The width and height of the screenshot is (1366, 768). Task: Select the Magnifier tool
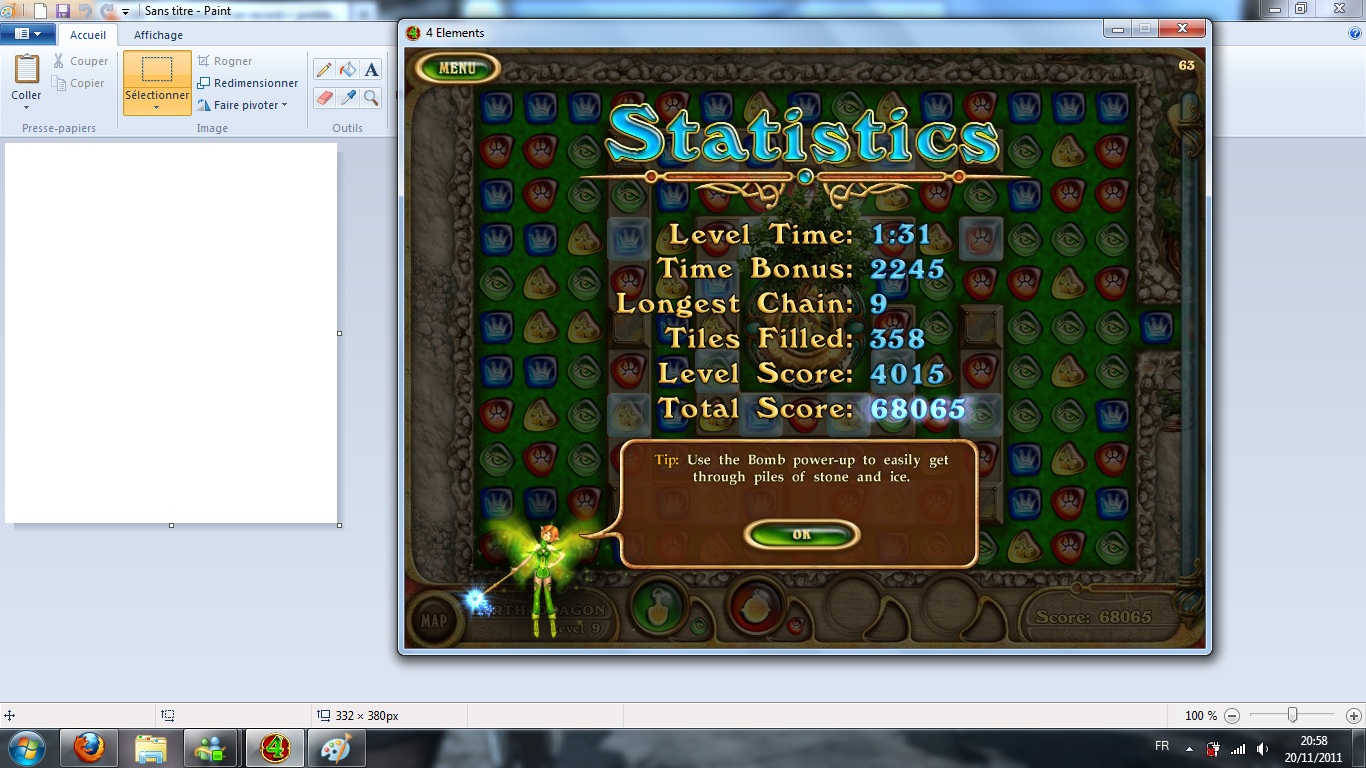[371, 97]
